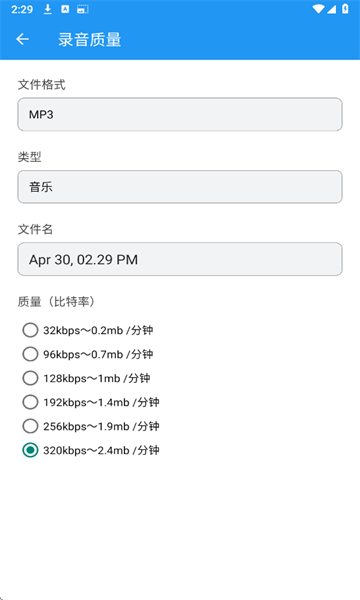Select the 32kbps~0.2mb radio button
The width and height of the screenshot is (360, 600).
point(30,330)
